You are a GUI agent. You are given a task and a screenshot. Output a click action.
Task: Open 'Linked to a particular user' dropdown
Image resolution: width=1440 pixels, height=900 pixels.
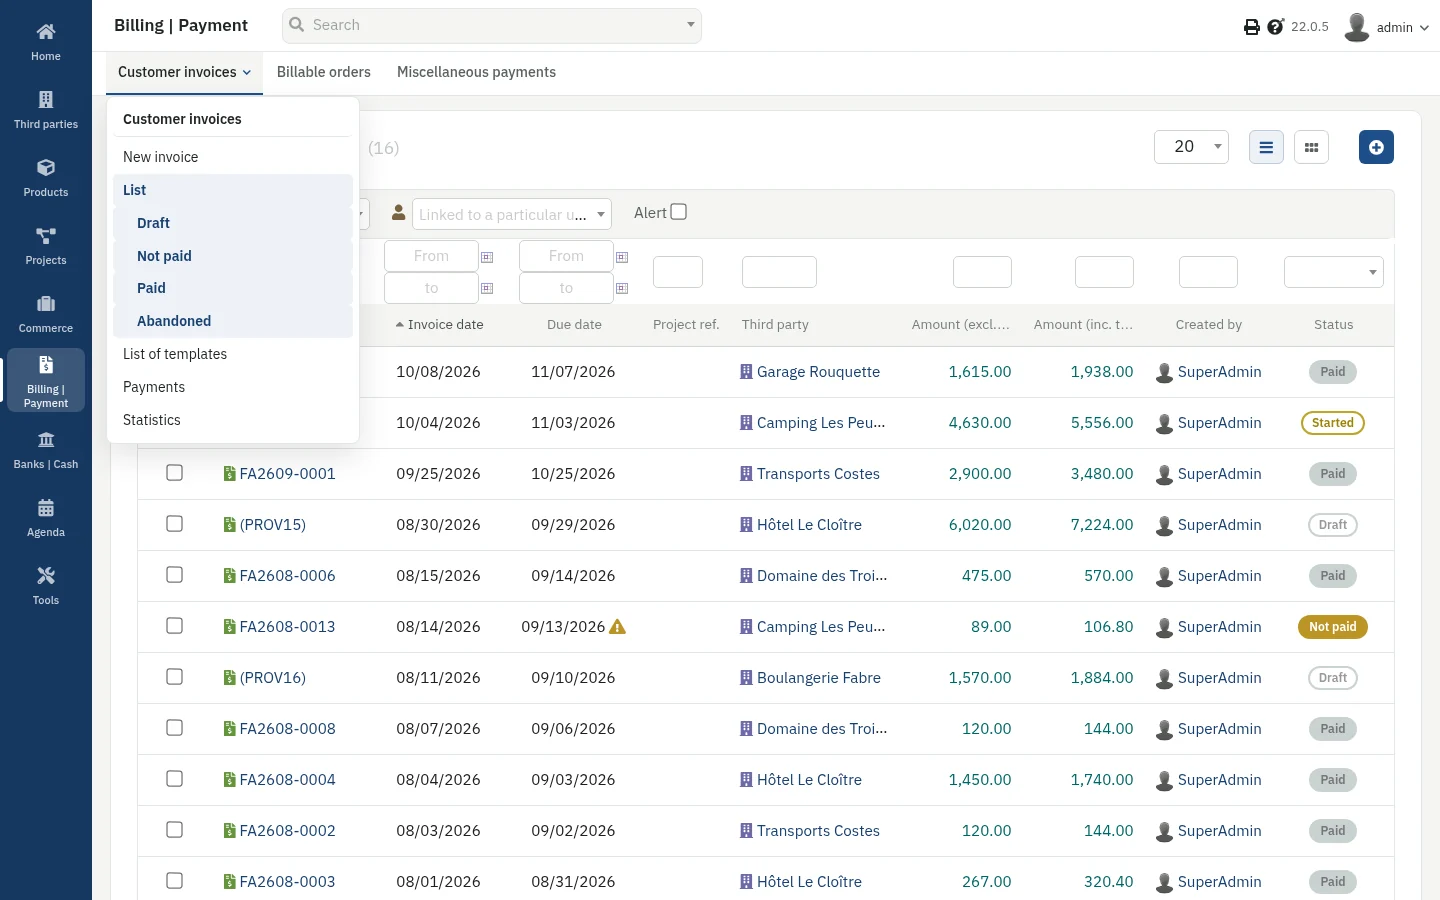pos(512,214)
